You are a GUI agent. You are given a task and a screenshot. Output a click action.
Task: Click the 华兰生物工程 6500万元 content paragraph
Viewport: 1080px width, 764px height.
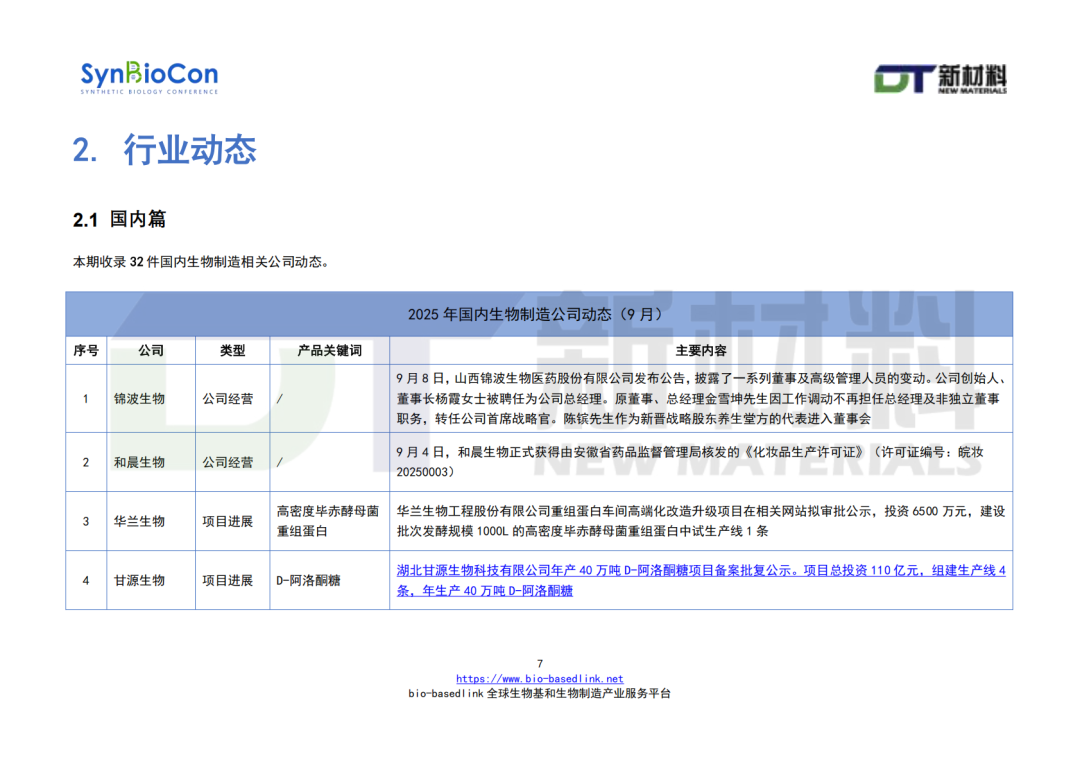click(x=700, y=521)
